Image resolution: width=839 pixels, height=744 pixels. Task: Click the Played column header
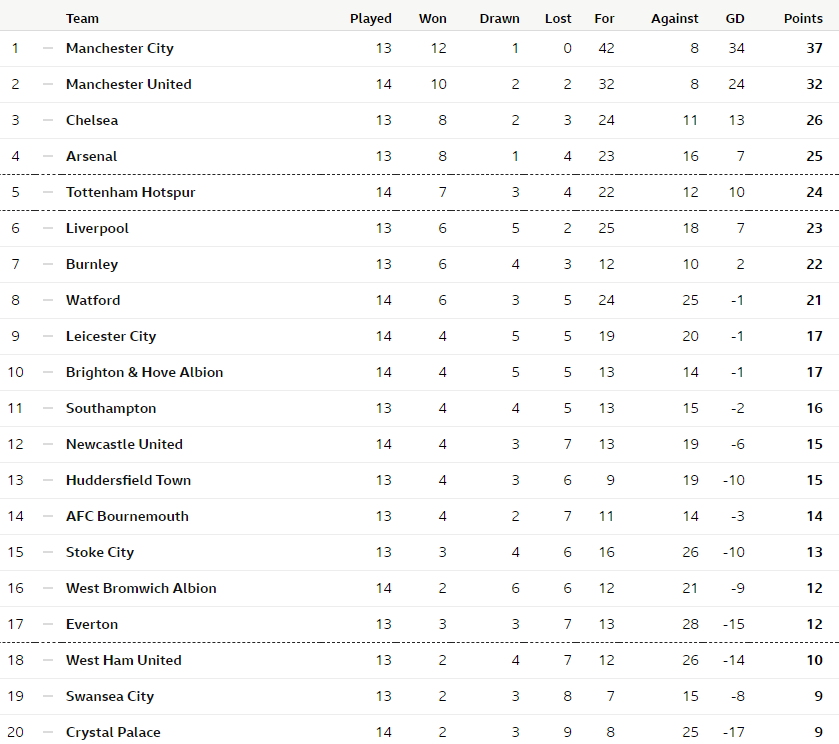click(x=371, y=18)
